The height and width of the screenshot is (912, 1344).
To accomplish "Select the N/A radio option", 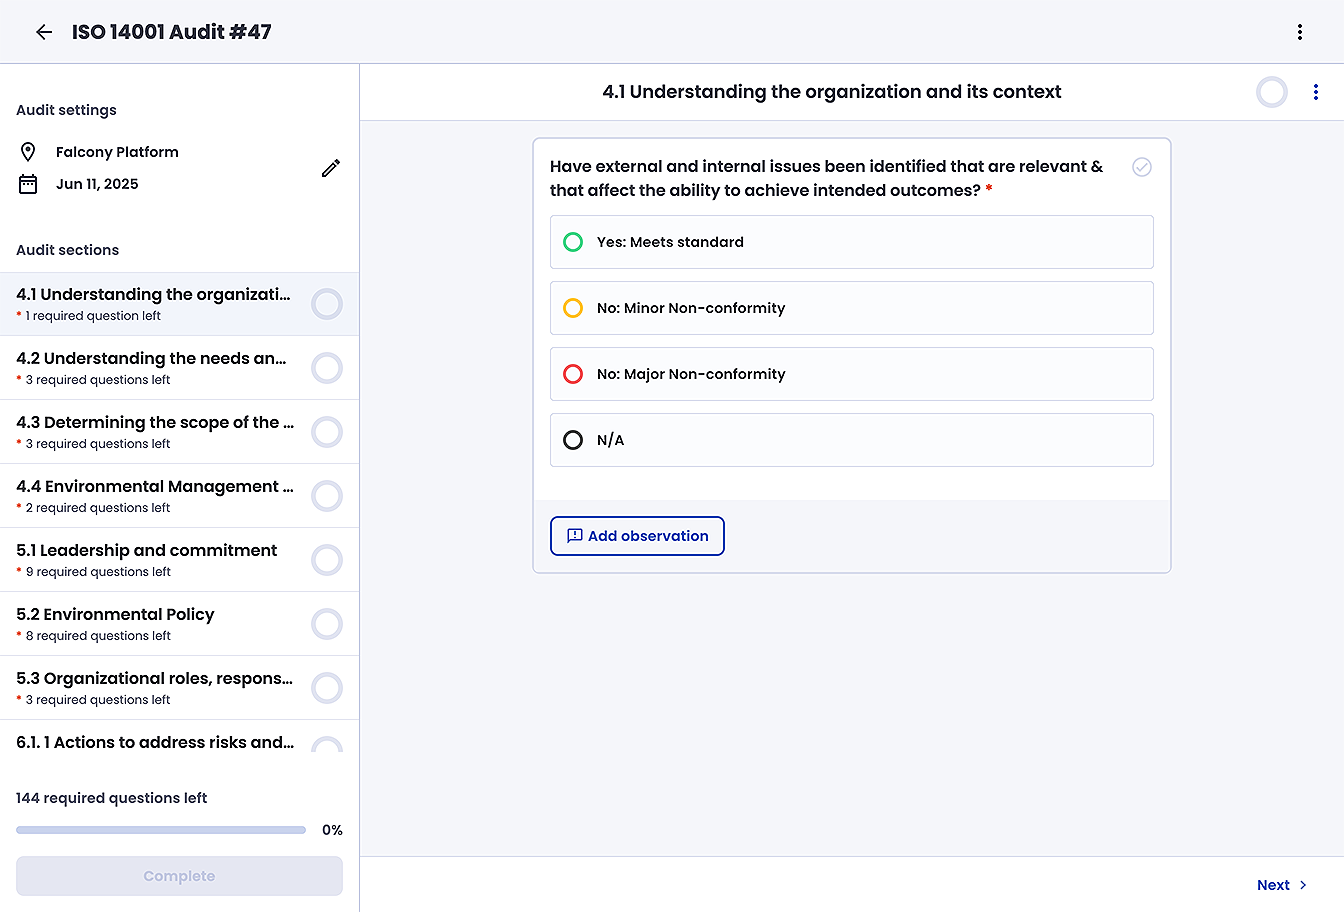I will coord(852,440).
